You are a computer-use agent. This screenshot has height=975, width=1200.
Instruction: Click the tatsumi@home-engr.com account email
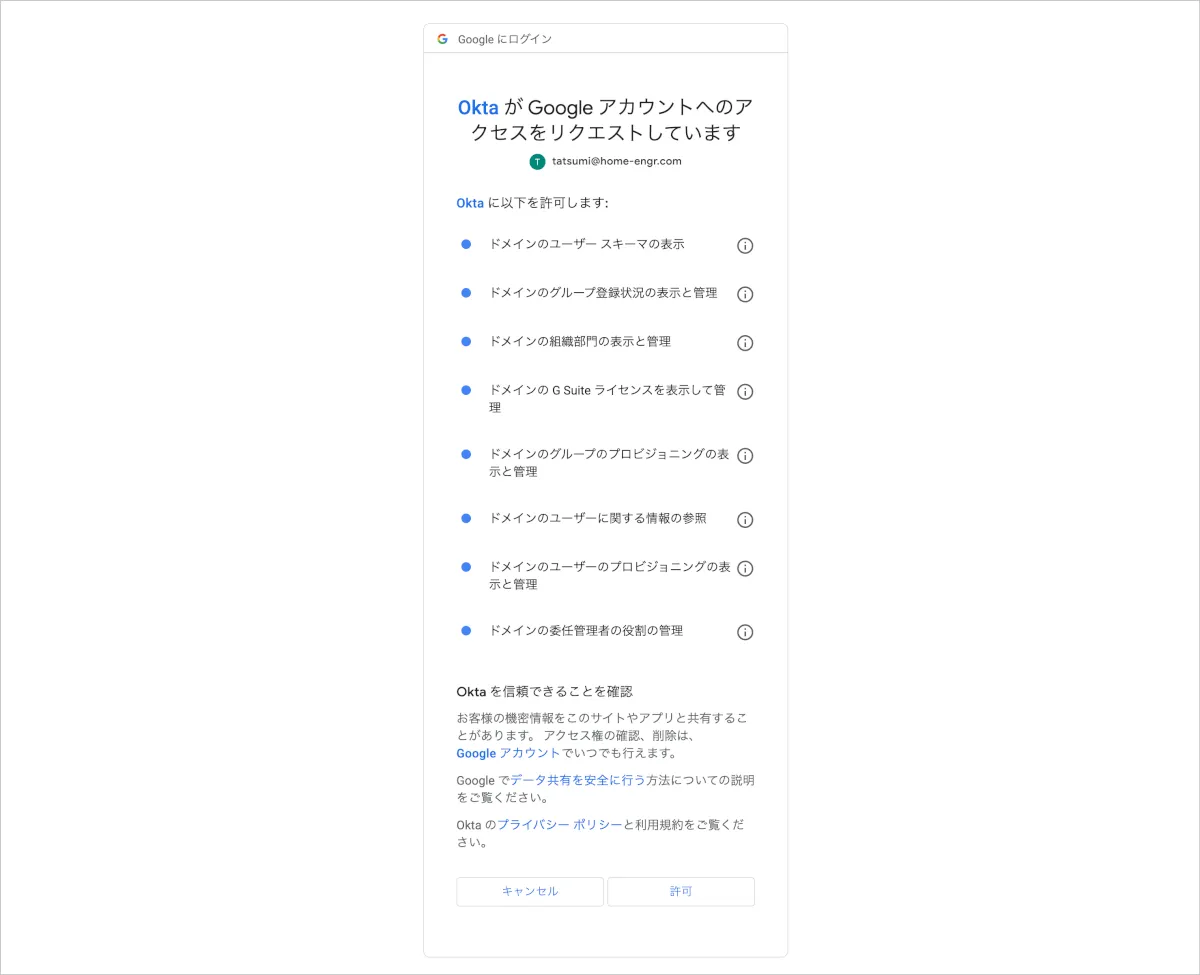point(617,161)
